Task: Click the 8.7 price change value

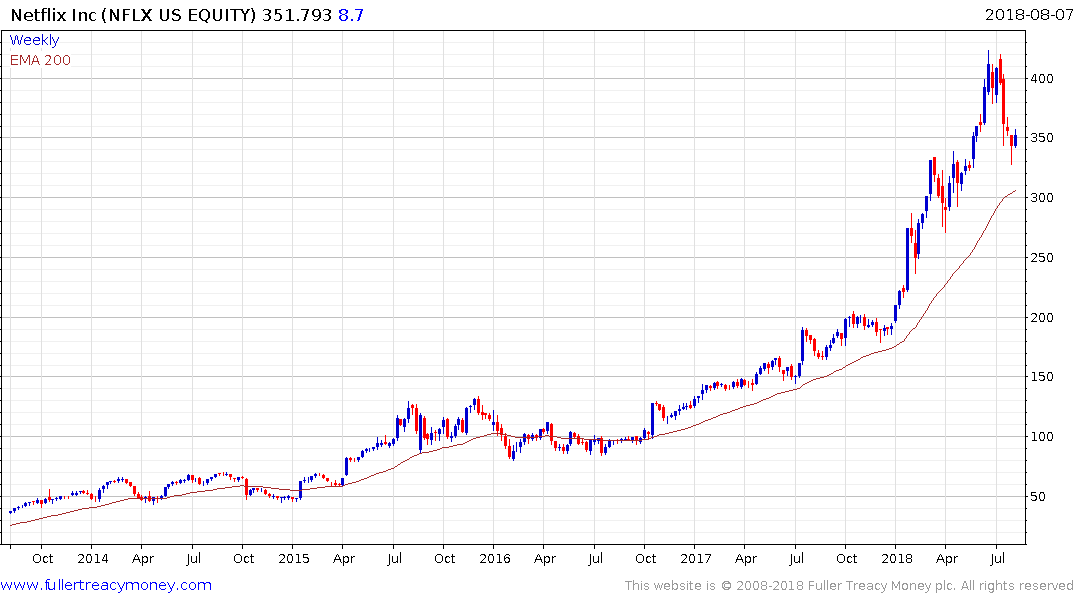Action: point(351,14)
